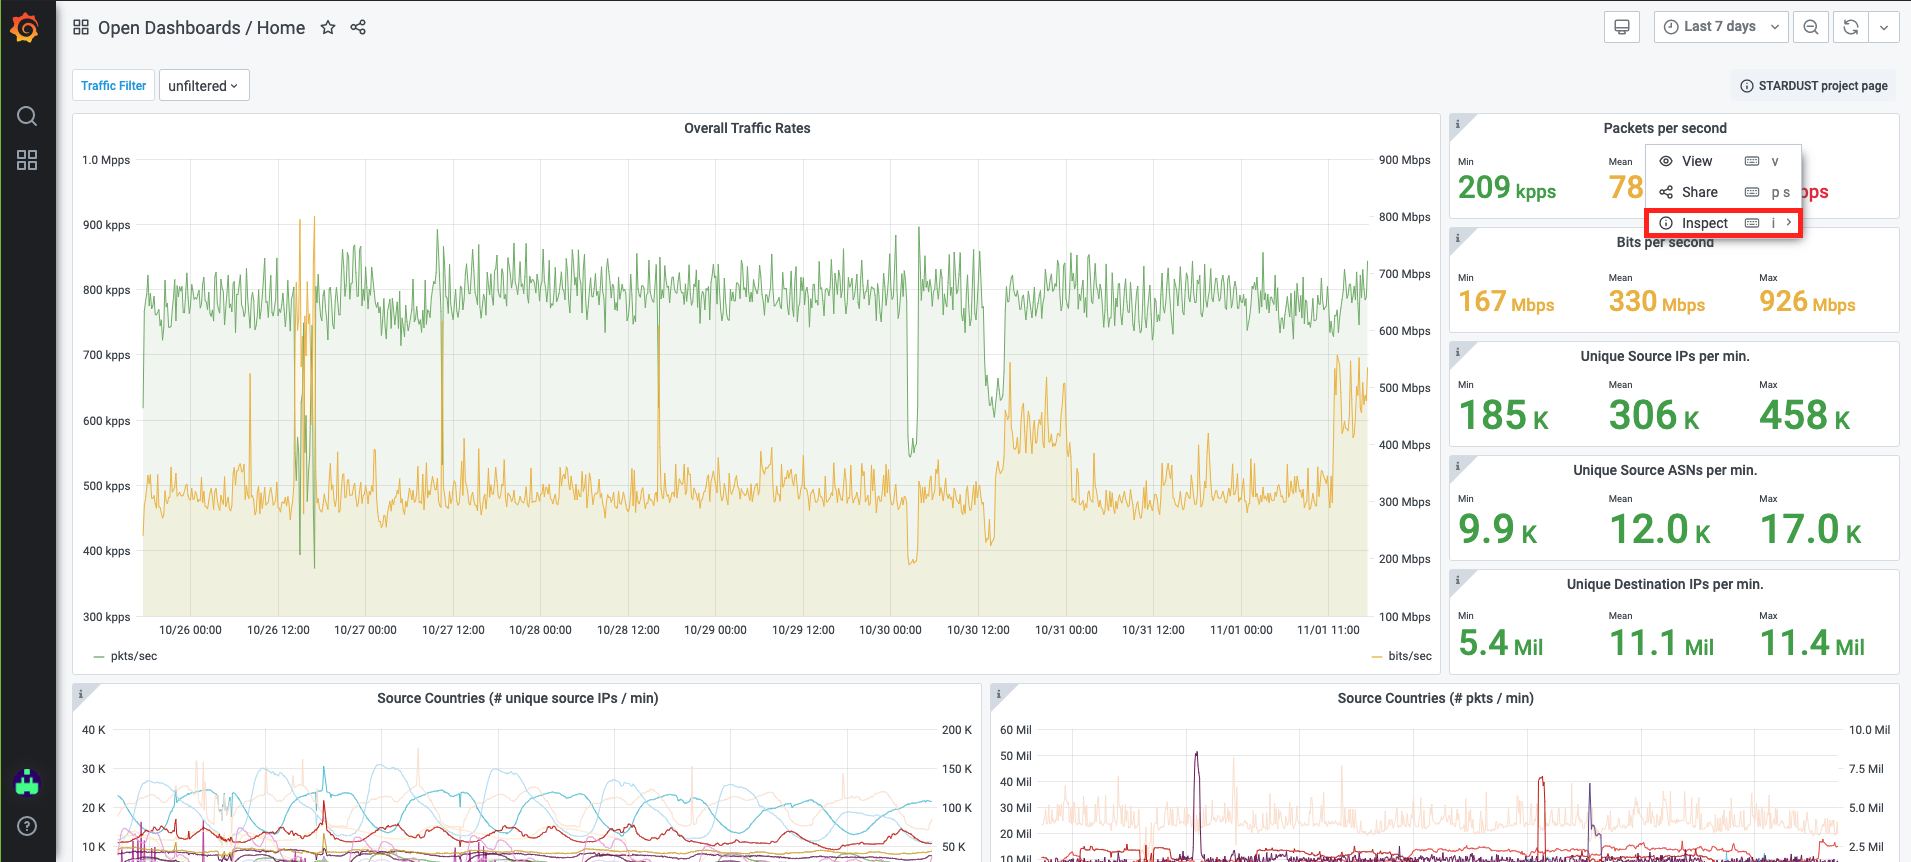1911x862 pixels.
Task: Click the 306 K mean source IPs value
Action: tap(1654, 415)
